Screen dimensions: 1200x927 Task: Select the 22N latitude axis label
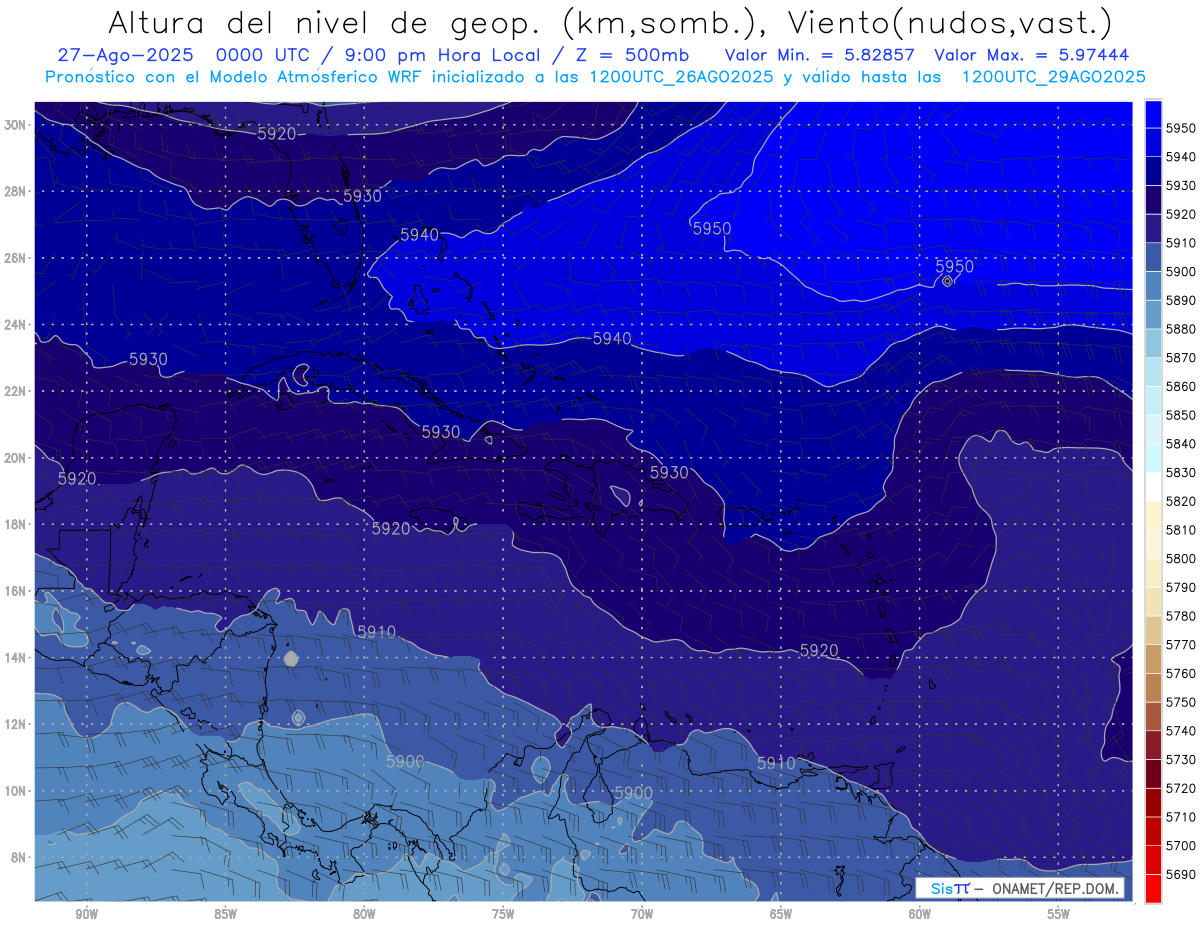[x=17, y=391]
